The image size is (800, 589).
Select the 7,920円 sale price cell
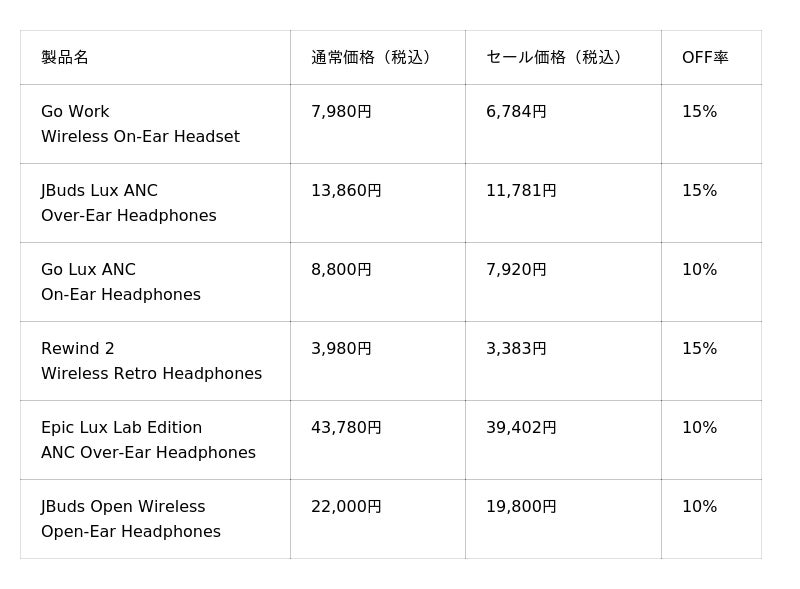(x=516, y=270)
